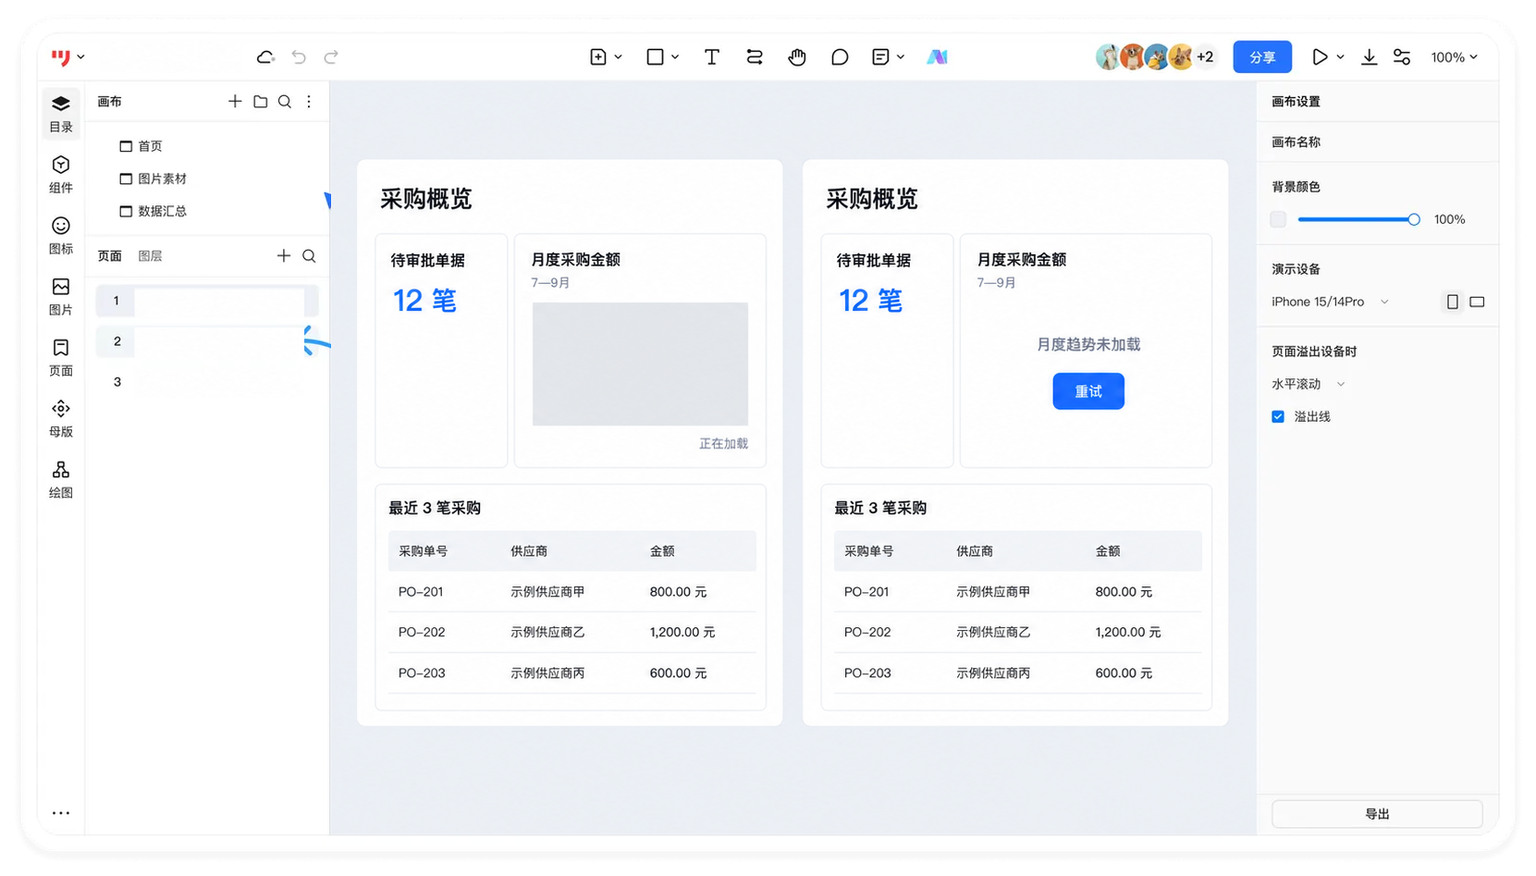1536x876 pixels.
Task: Click the loading chart placeholder
Action: tap(640, 364)
